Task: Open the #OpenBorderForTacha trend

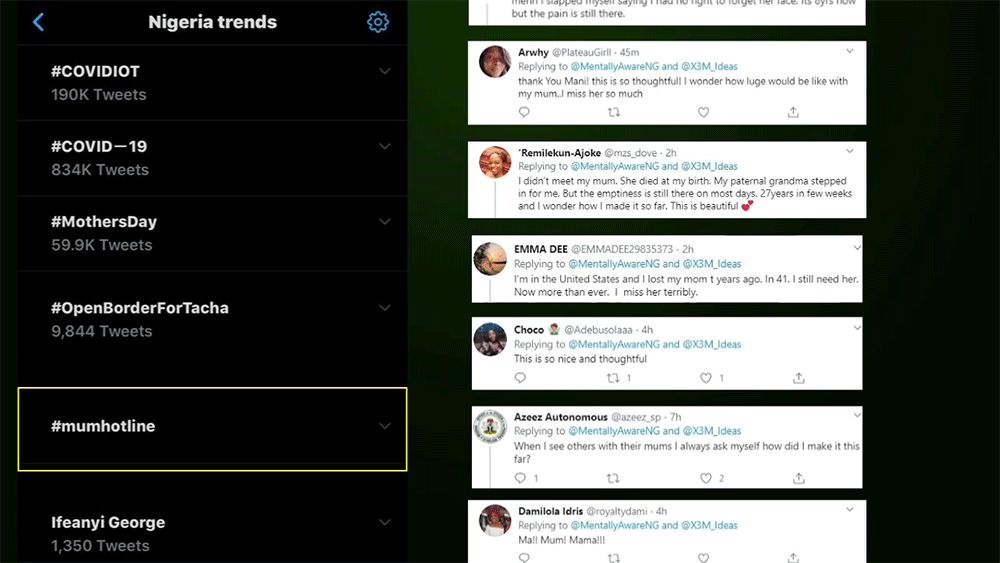Action: [212, 319]
